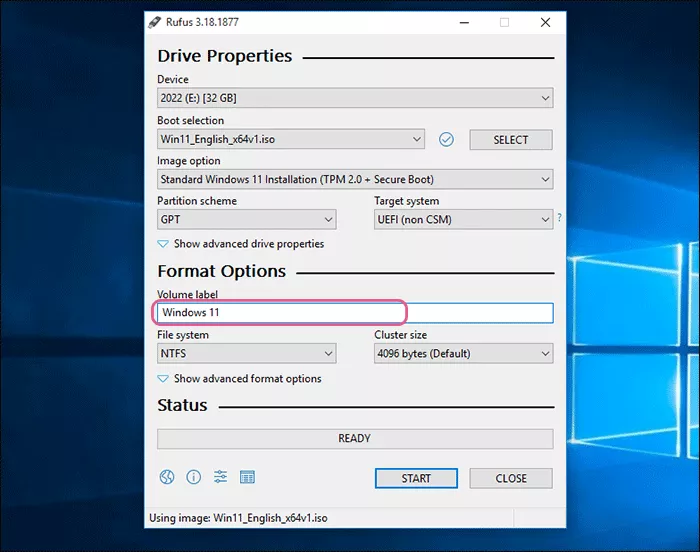Viewport: 700px width, 552px height.
Task: Click the SELECT button
Action: pyautogui.click(x=511, y=140)
